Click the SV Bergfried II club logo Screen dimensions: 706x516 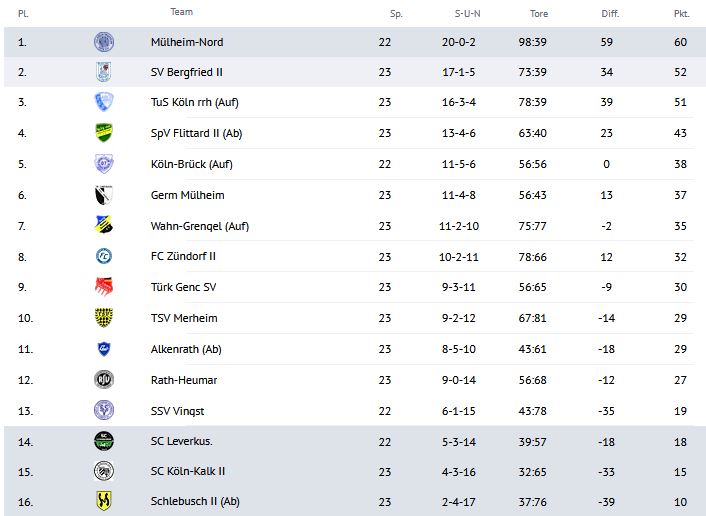click(103, 72)
